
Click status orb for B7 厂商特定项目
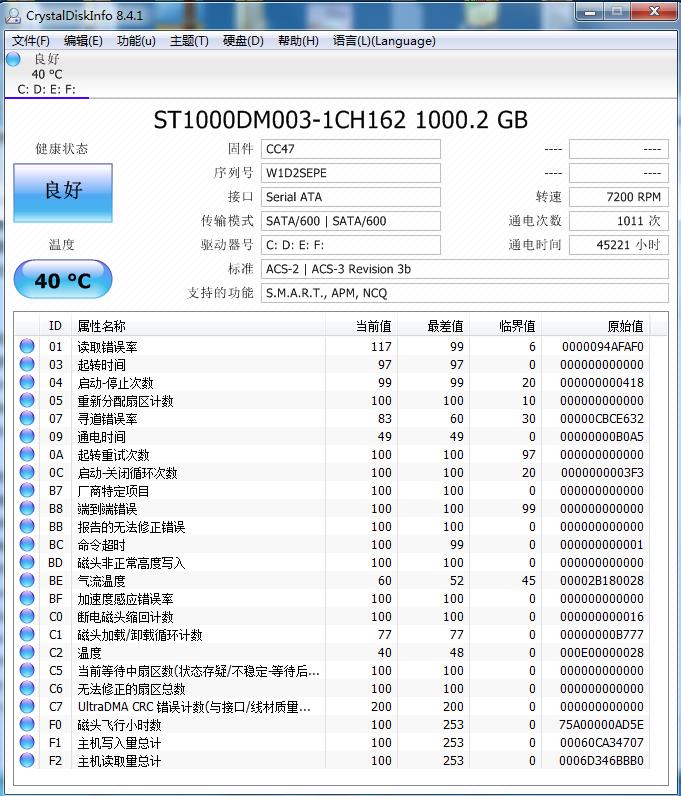tap(27, 490)
